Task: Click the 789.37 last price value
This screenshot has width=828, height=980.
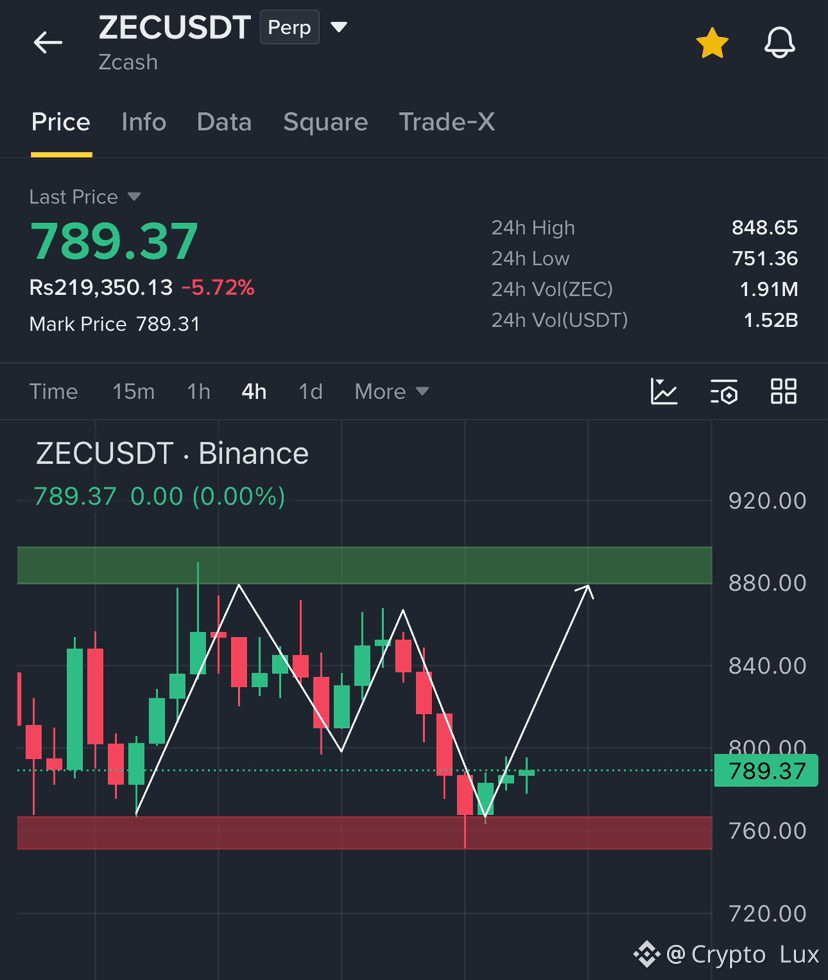Action: coord(114,241)
